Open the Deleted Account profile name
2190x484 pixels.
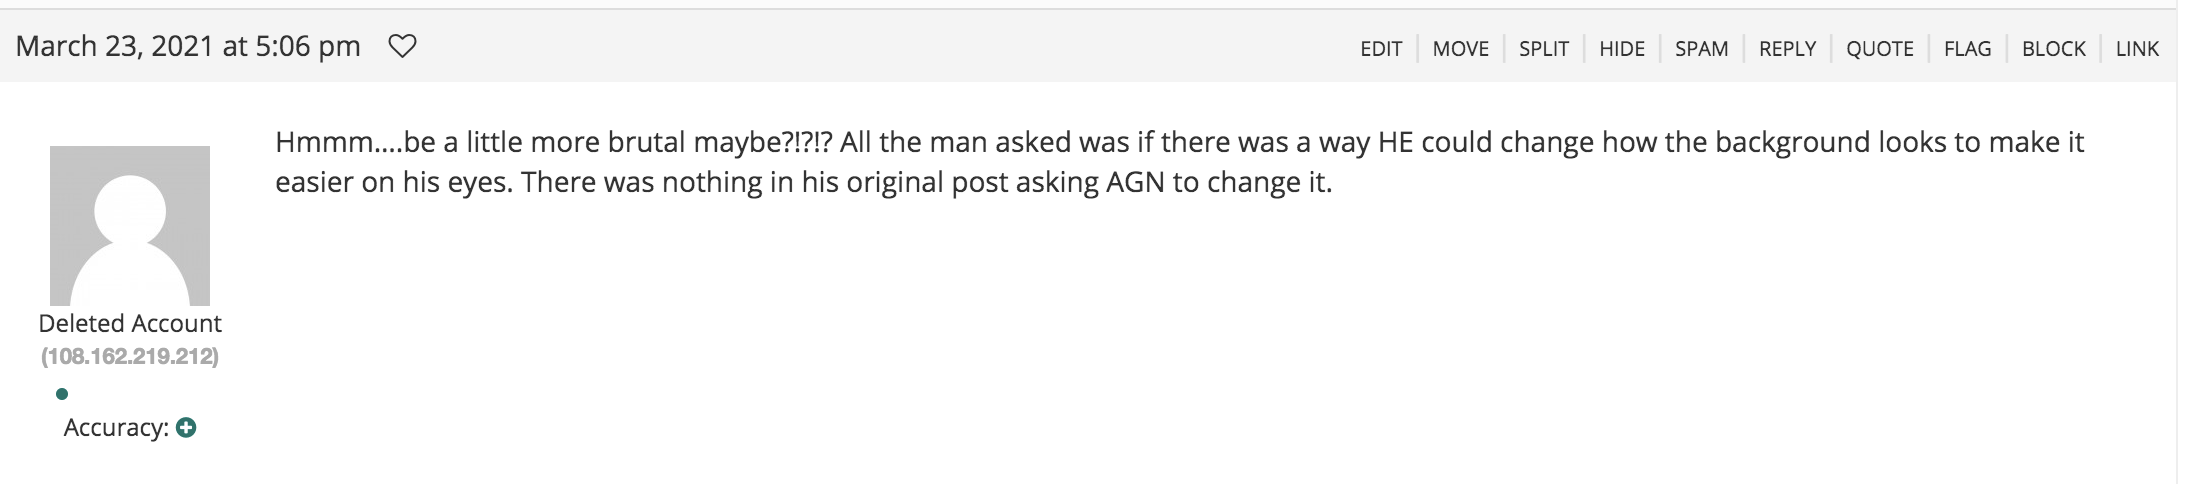pyautogui.click(x=130, y=323)
